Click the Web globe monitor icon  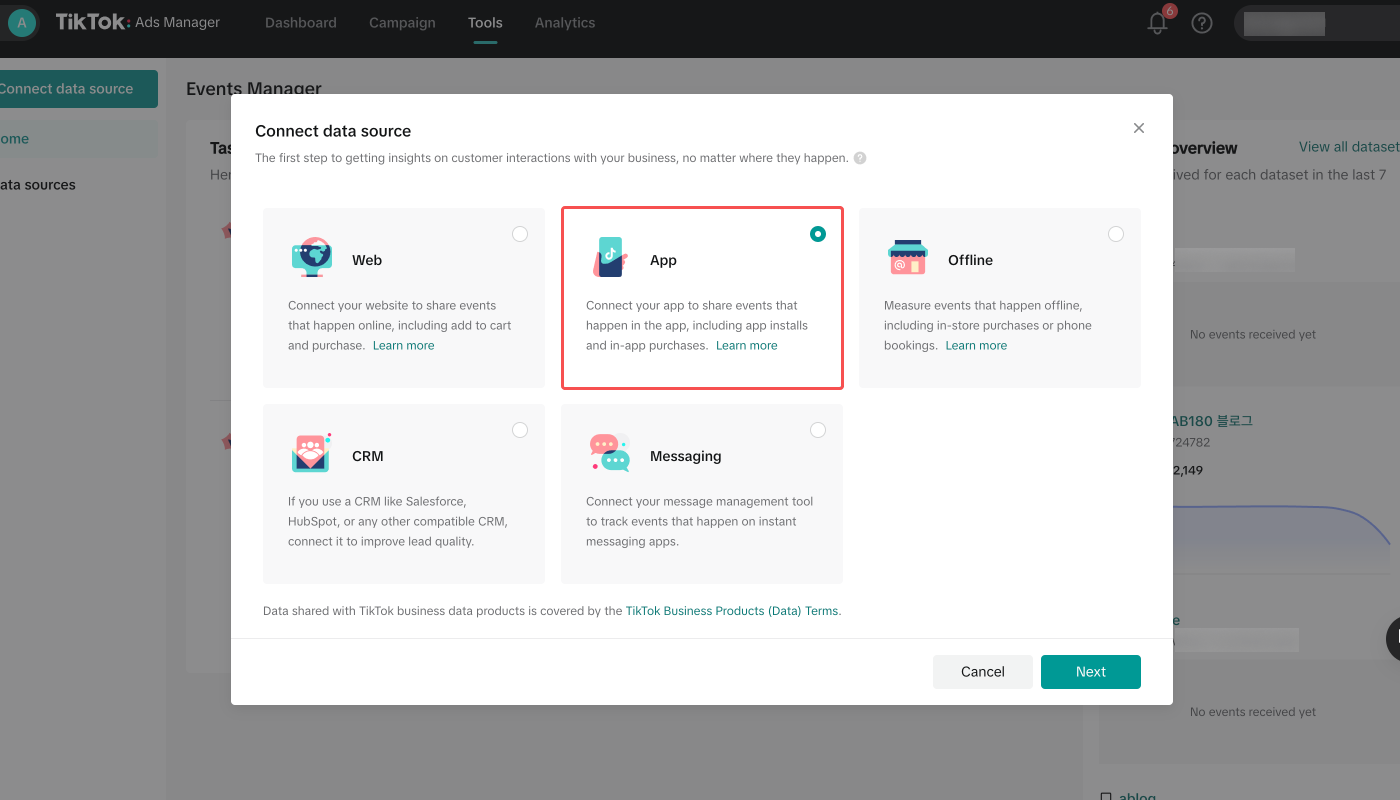(312, 258)
